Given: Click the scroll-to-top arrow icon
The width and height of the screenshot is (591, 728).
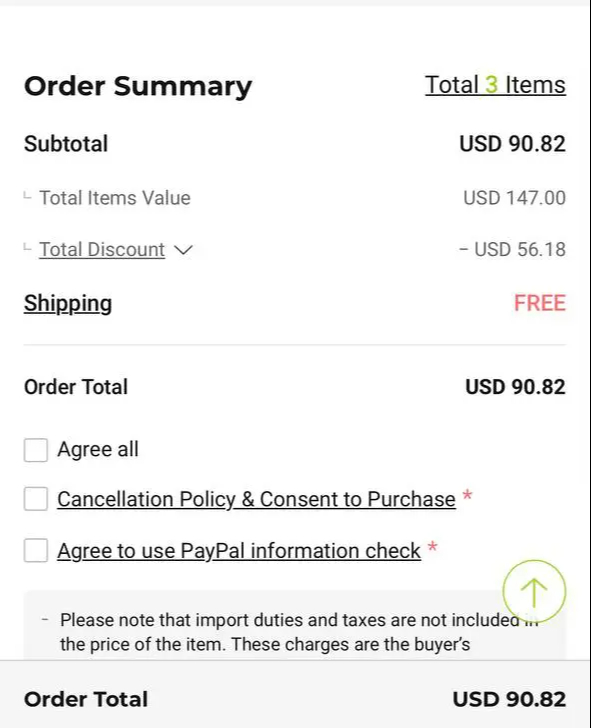Looking at the screenshot, I should (x=534, y=592).
